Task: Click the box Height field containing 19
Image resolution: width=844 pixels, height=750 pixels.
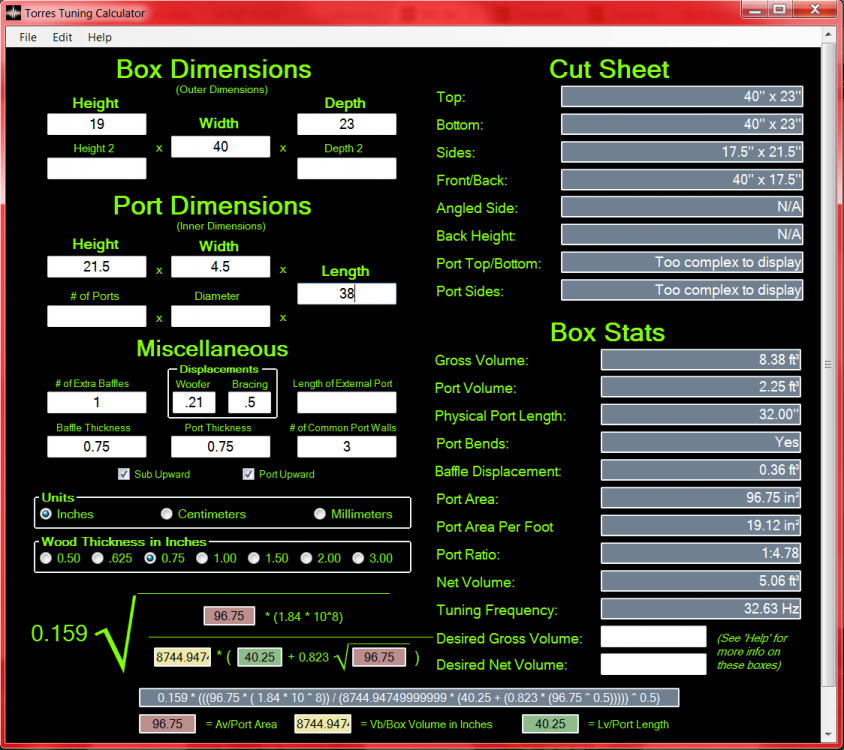Action: point(97,124)
